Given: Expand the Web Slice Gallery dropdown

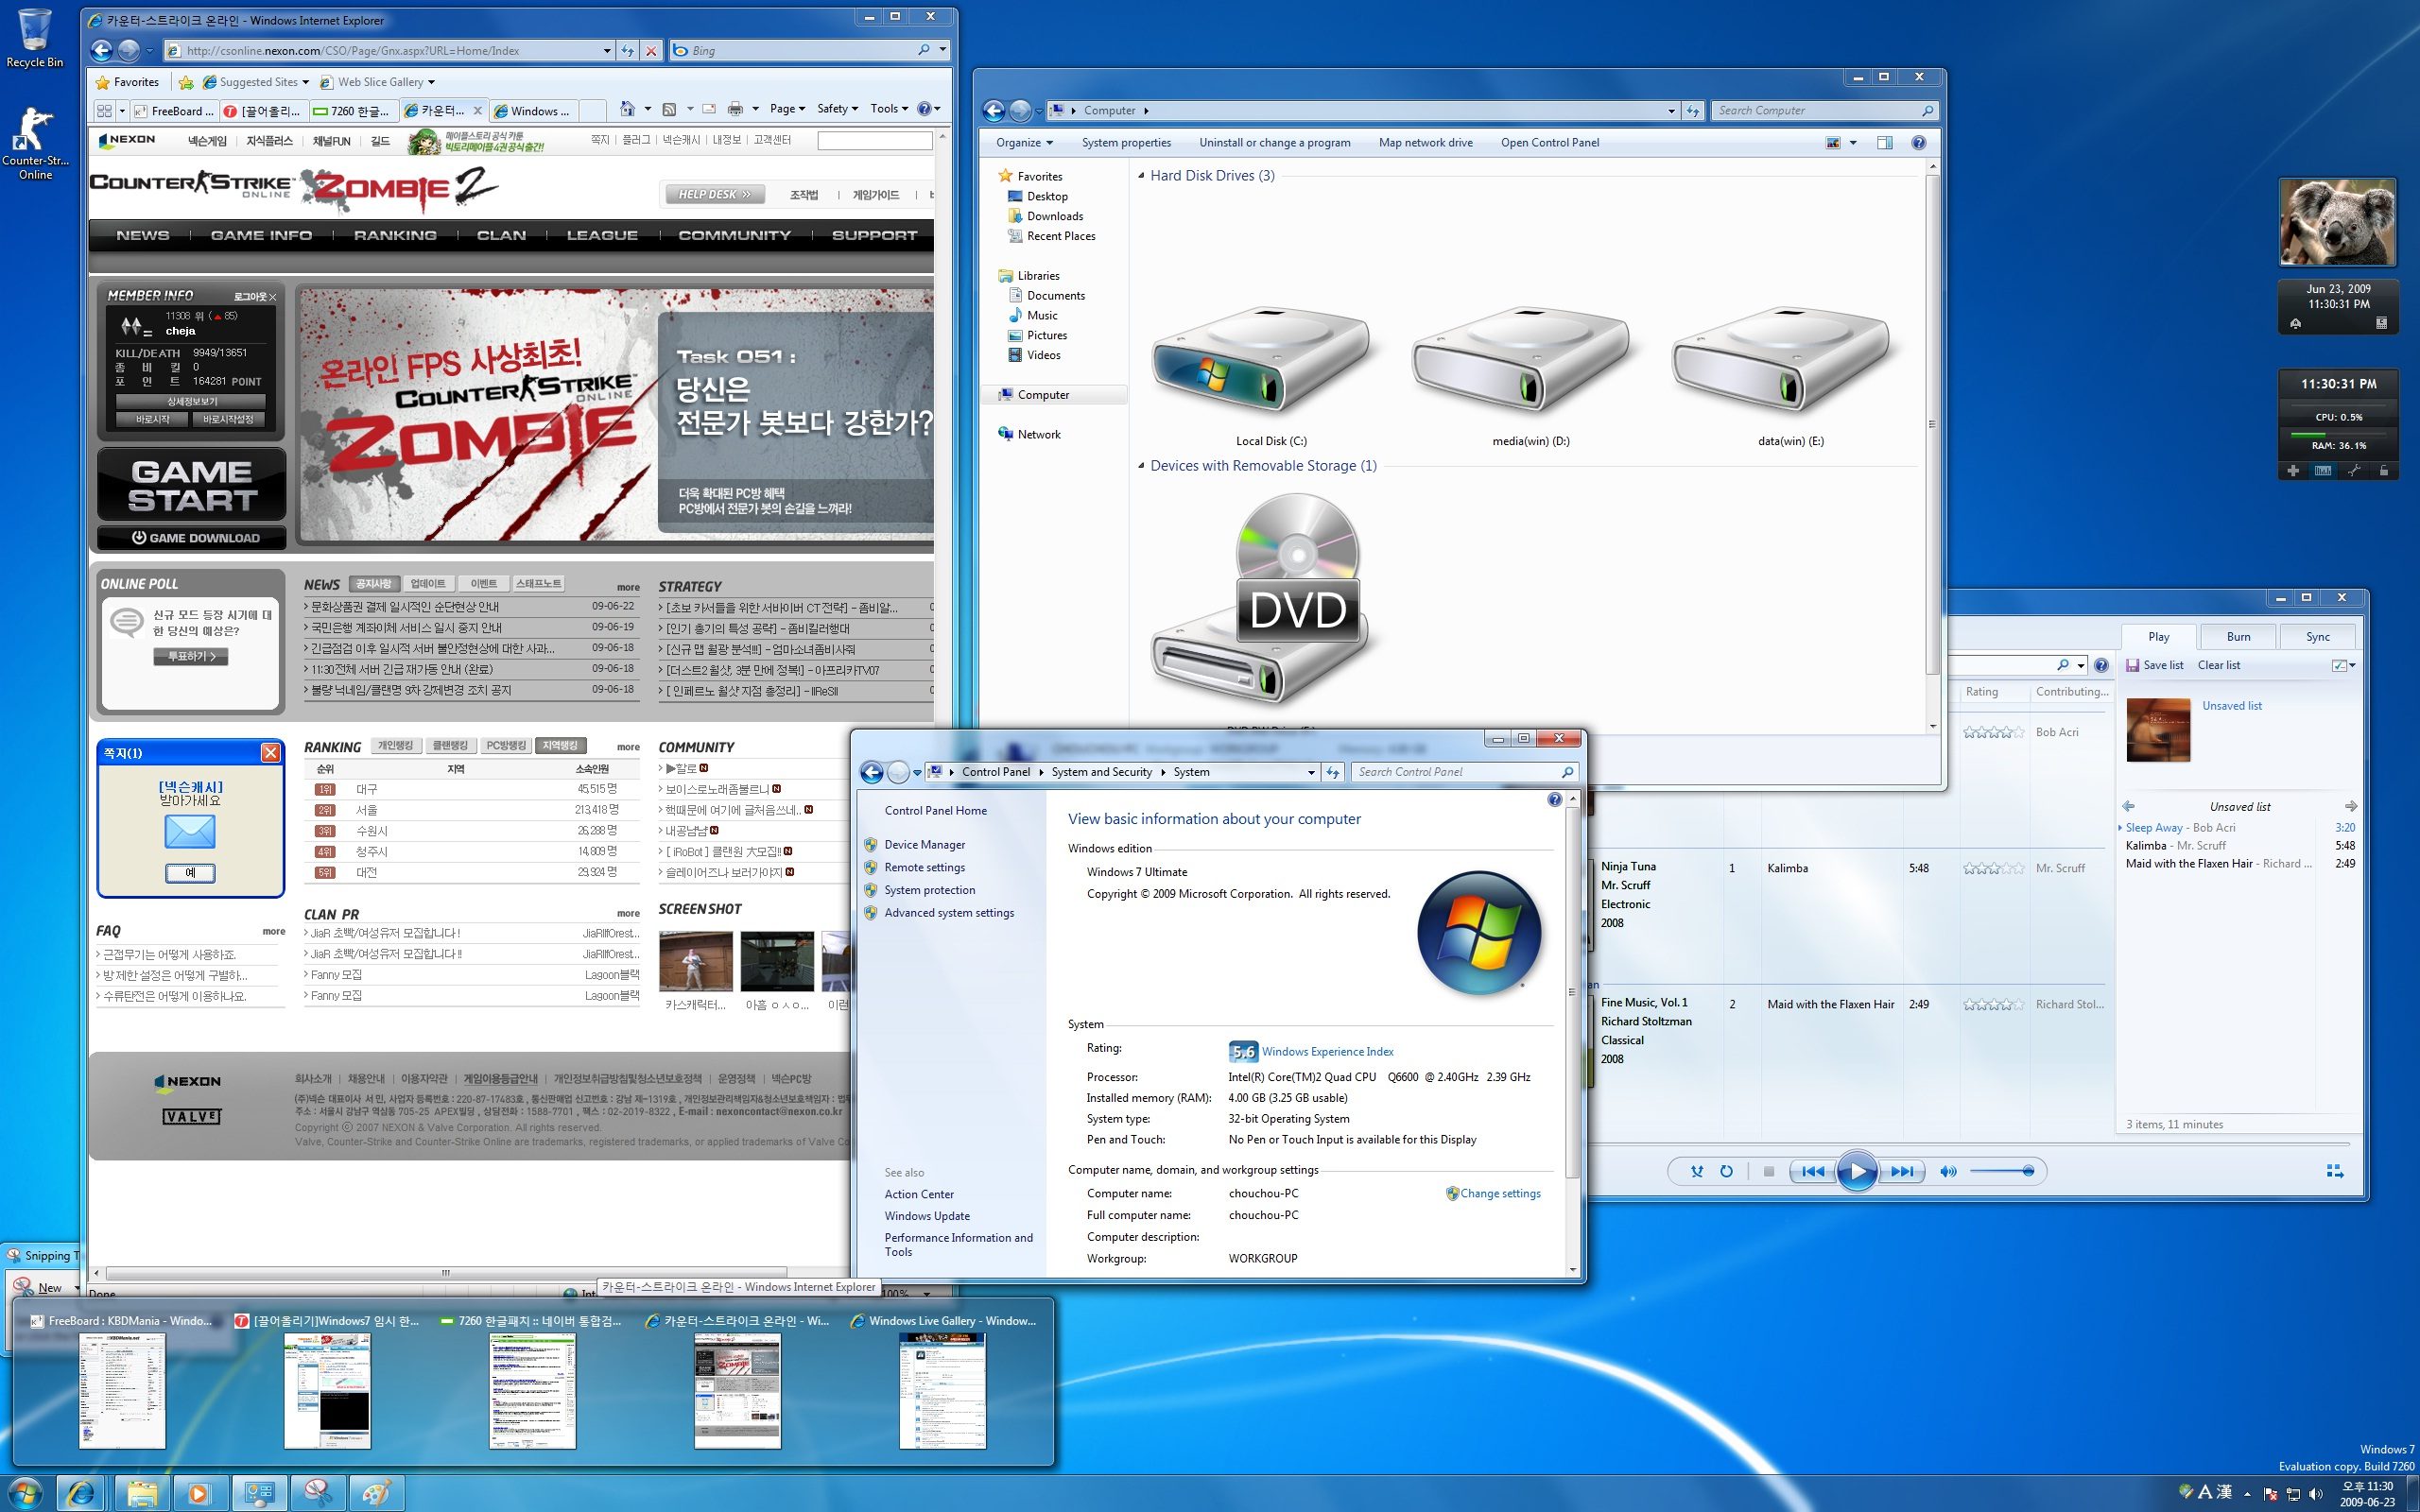Looking at the screenshot, I should pos(431,82).
